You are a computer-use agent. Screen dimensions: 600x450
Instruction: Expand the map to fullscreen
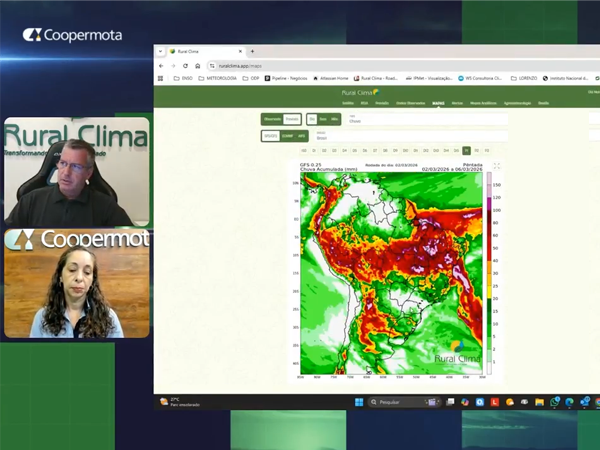tap(497, 166)
